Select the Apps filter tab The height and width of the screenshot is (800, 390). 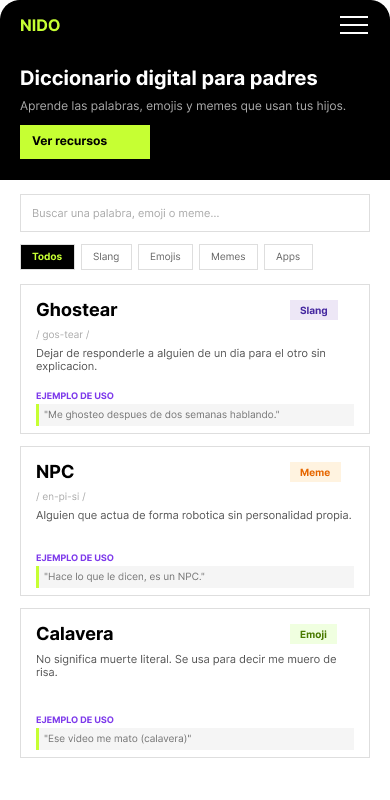(288, 257)
